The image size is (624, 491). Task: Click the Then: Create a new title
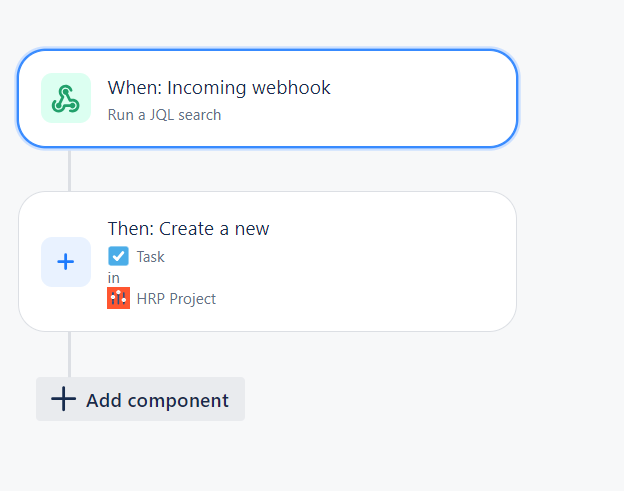point(189,229)
